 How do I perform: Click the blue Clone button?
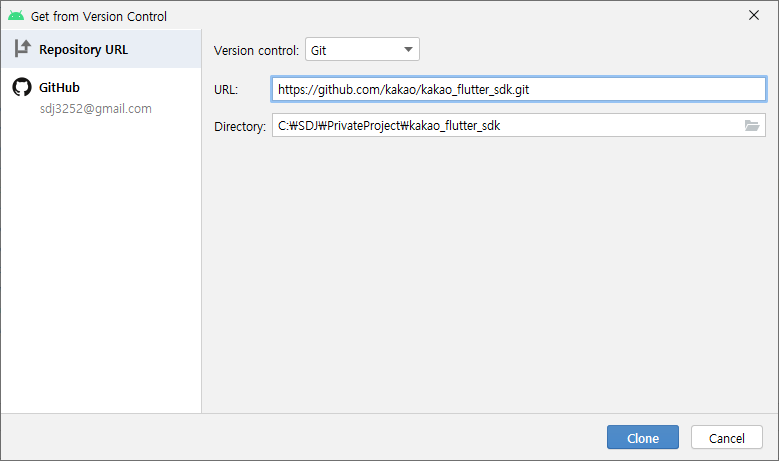(642, 438)
